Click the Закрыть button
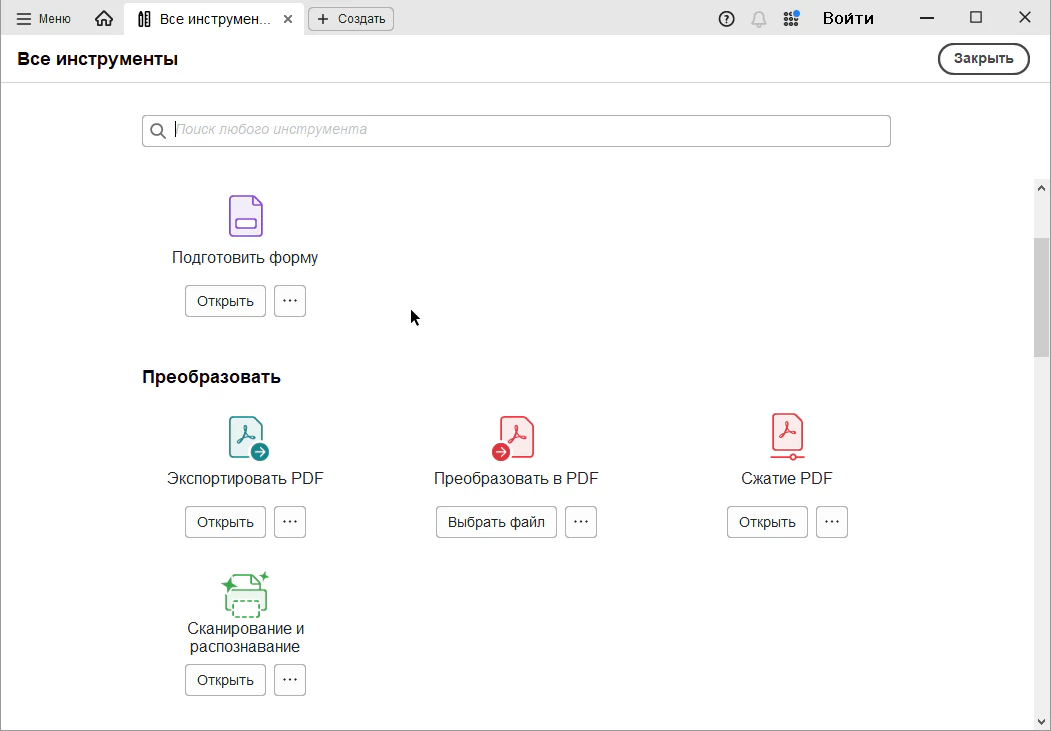The image size is (1051, 731). click(x=983, y=59)
